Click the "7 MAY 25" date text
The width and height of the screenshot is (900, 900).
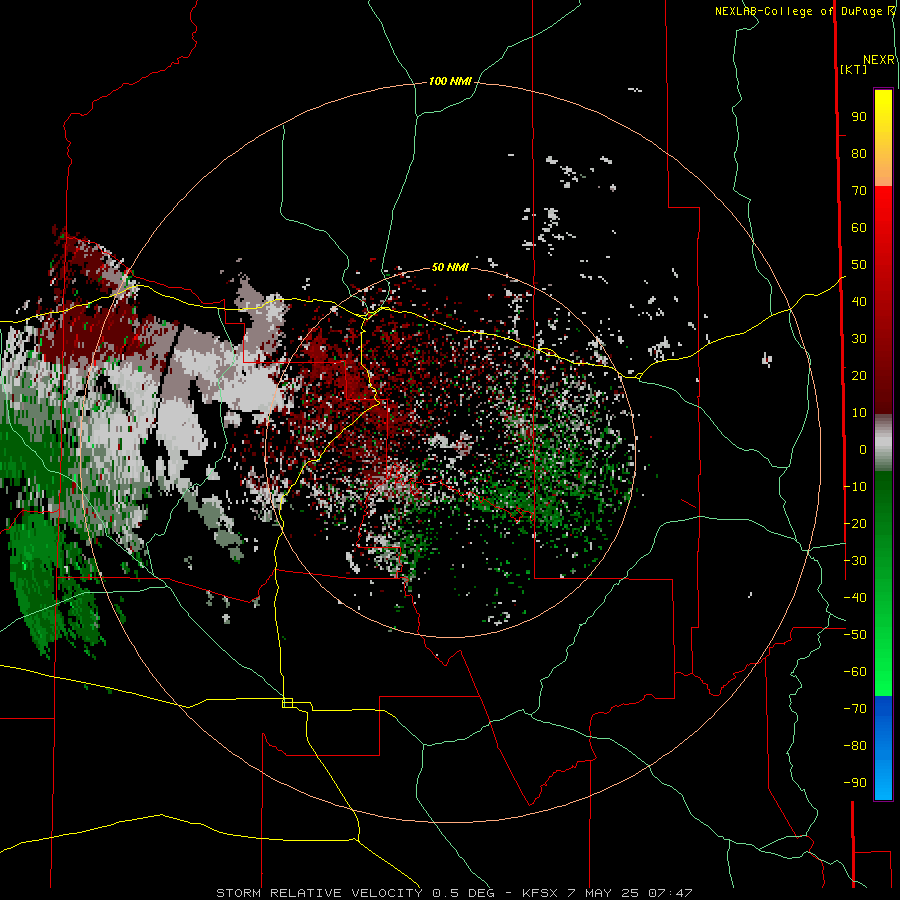(x=604, y=893)
